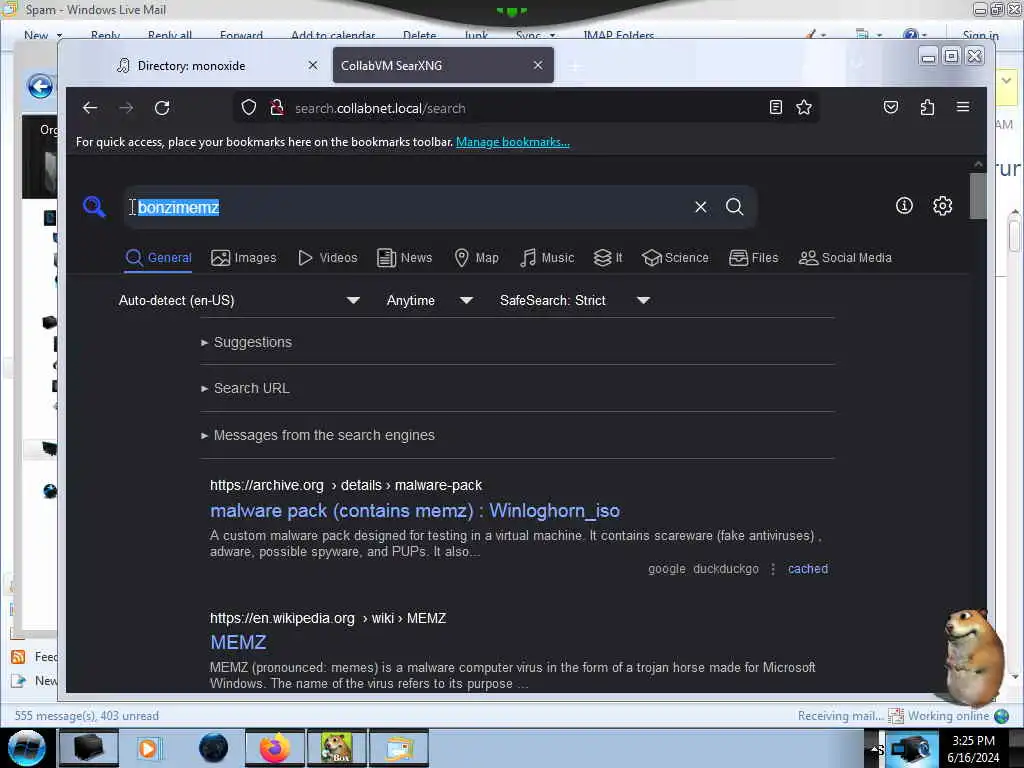
Task: Open the SearXNG preferences gear icon
Action: click(x=942, y=206)
